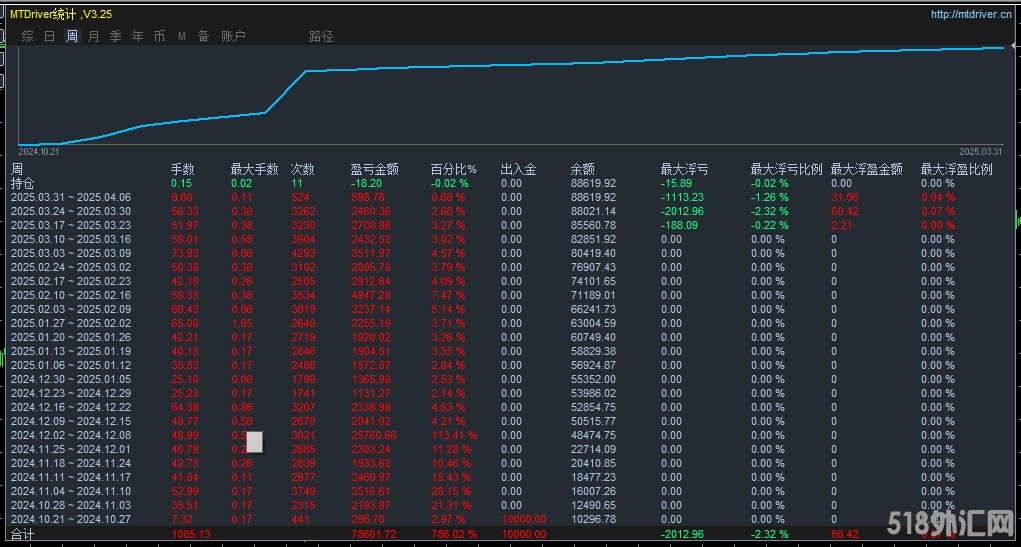Click total profit value 78601.72
The image size is (1021, 547).
(x=373, y=535)
